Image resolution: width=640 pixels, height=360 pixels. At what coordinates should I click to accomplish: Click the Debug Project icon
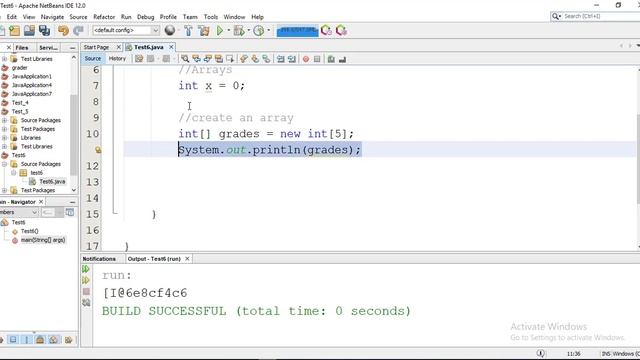pos(239,31)
